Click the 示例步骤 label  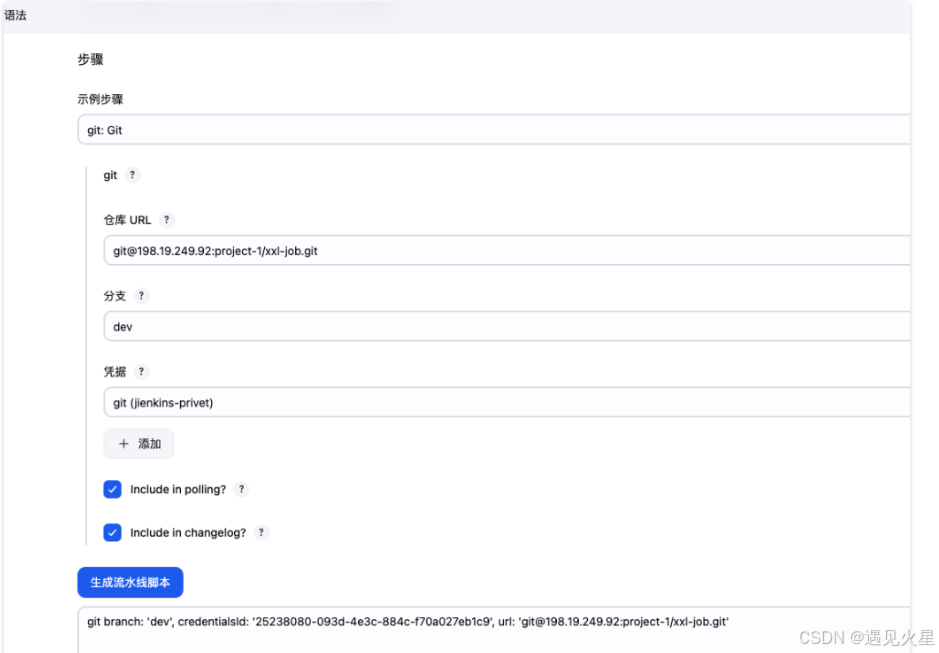click(x=100, y=99)
